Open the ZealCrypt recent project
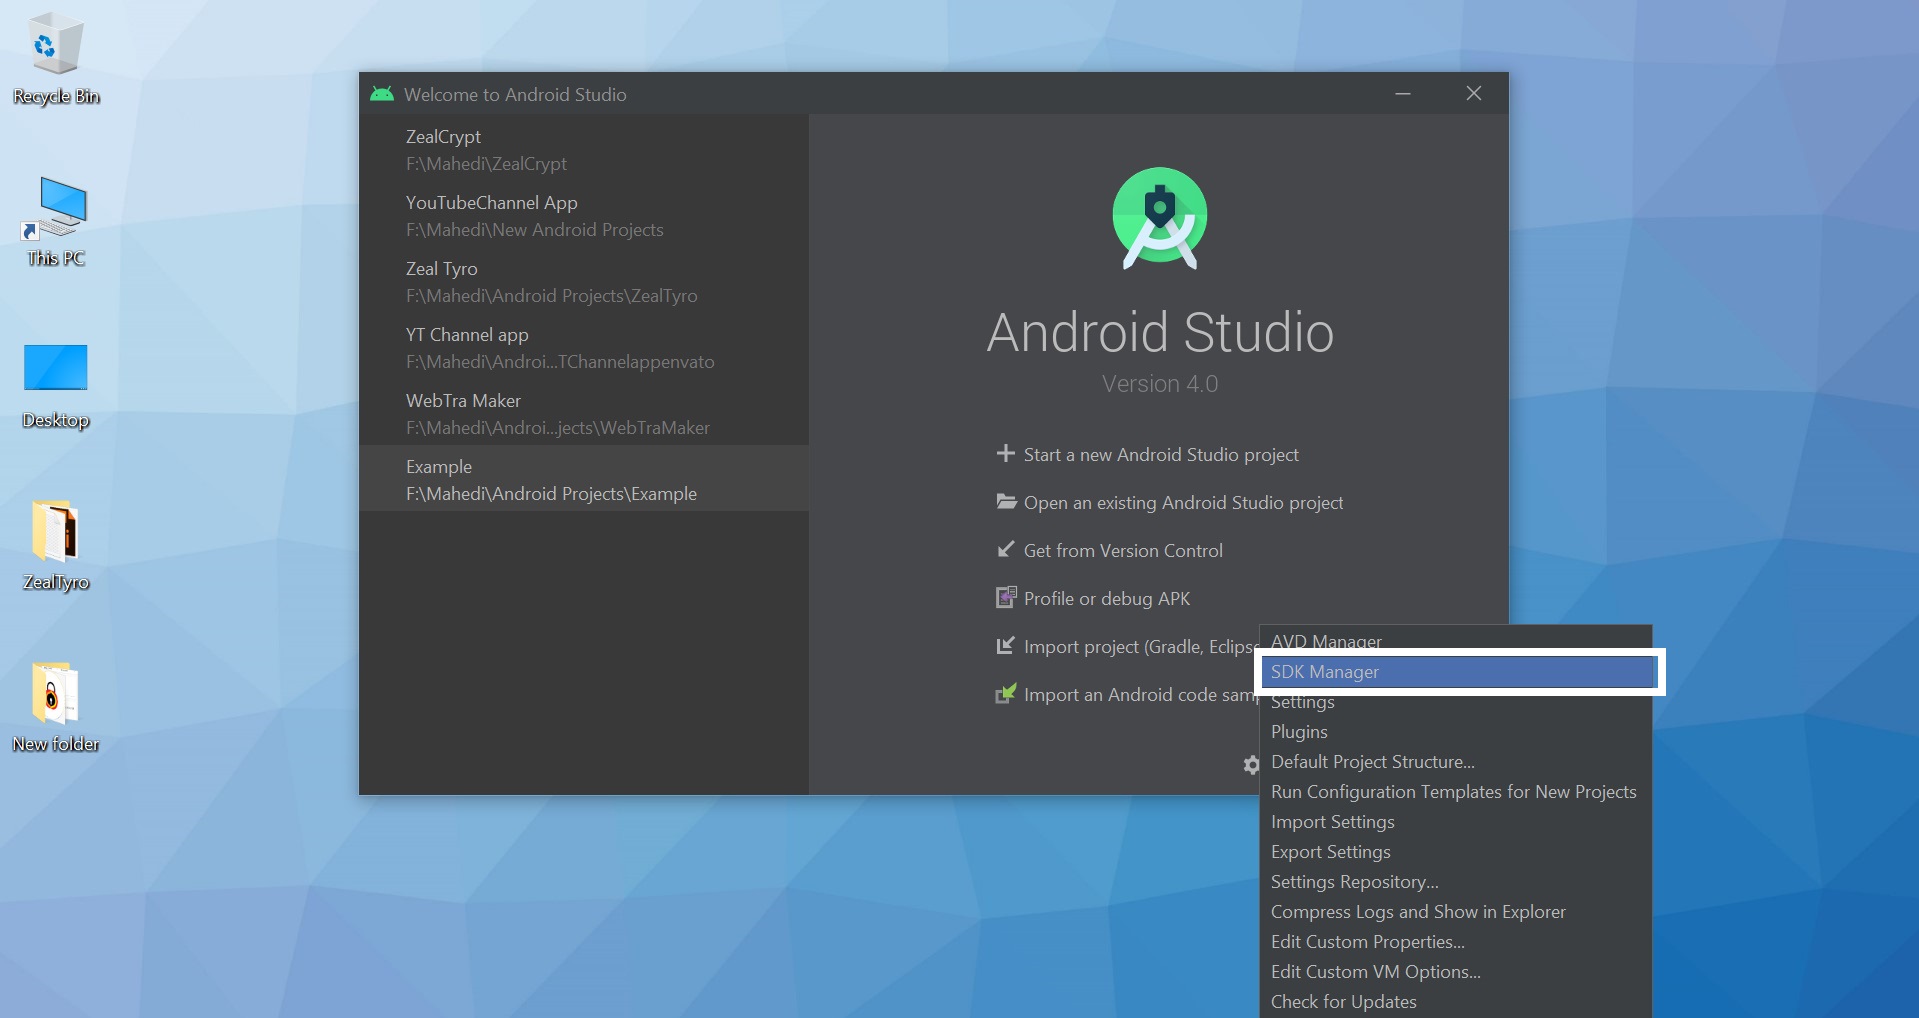Viewport: 1919px width, 1018px height. pyautogui.click(x=584, y=150)
